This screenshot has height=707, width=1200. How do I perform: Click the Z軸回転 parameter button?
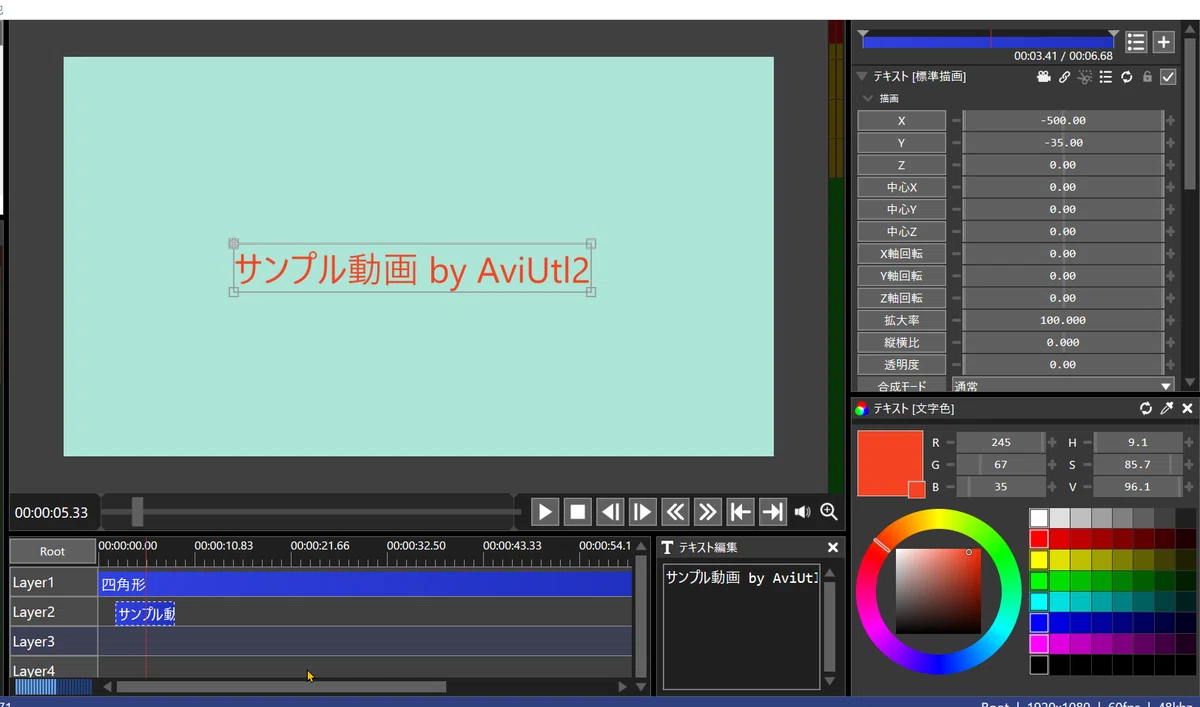click(901, 298)
